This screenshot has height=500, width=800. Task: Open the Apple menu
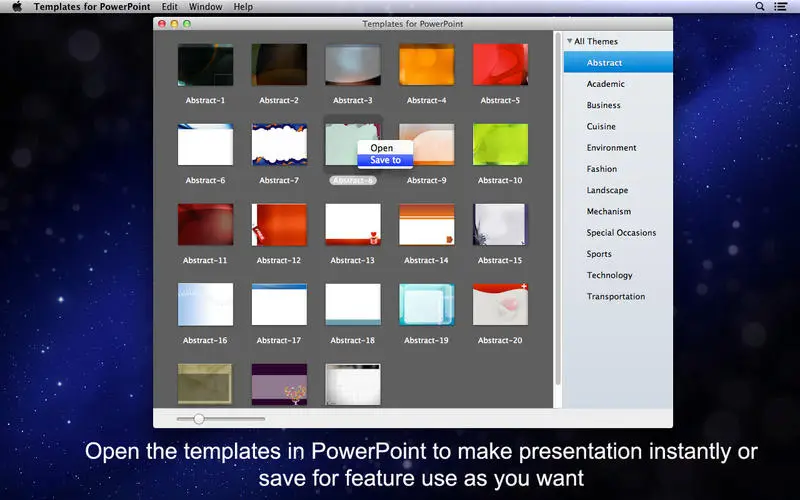pyautogui.click(x=17, y=7)
